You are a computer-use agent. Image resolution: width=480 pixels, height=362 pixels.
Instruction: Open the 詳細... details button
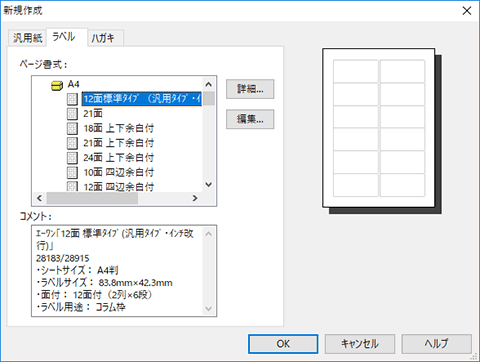point(250,89)
